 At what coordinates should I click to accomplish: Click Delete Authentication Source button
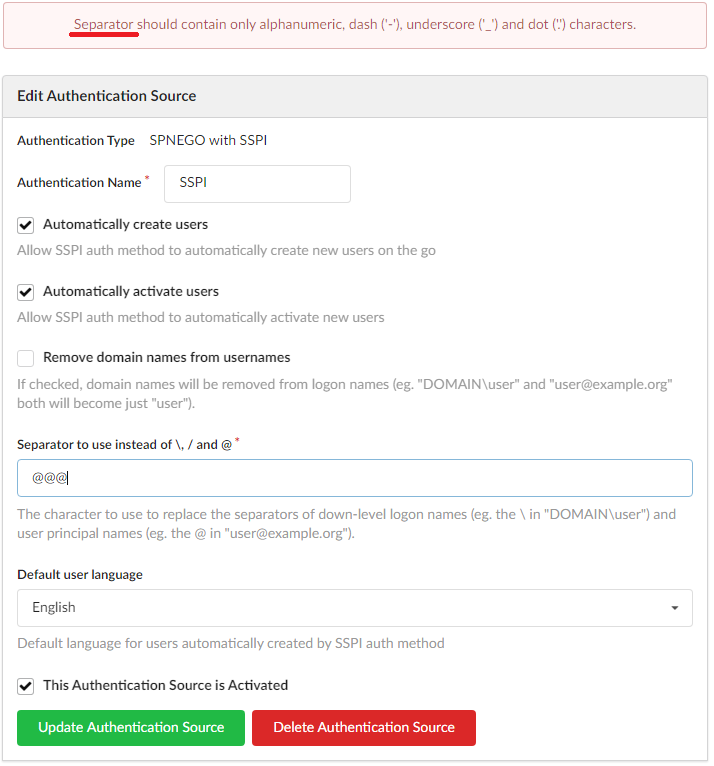364,727
